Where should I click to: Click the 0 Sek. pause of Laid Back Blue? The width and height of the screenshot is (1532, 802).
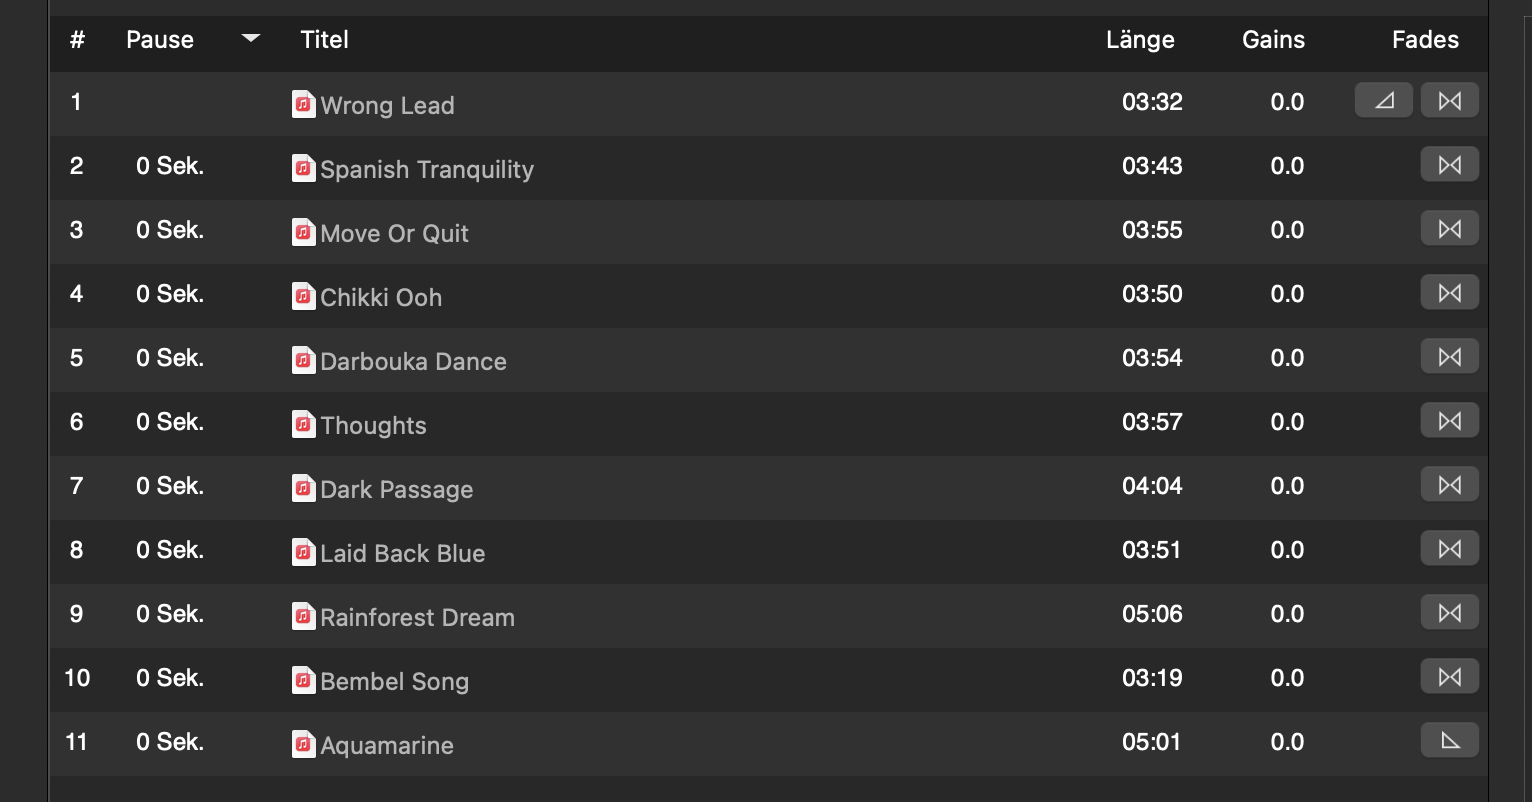(x=170, y=550)
